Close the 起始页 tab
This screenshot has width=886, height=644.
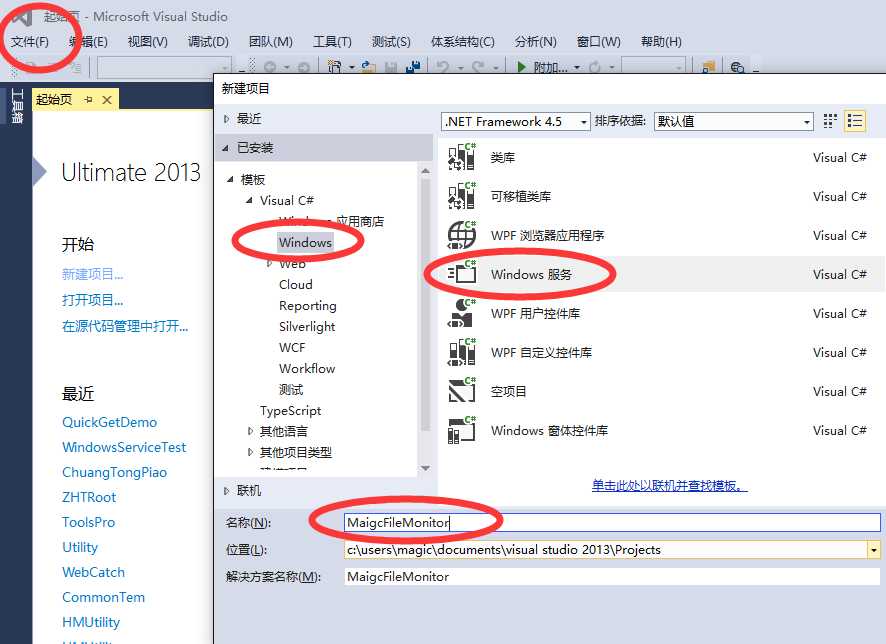107,100
